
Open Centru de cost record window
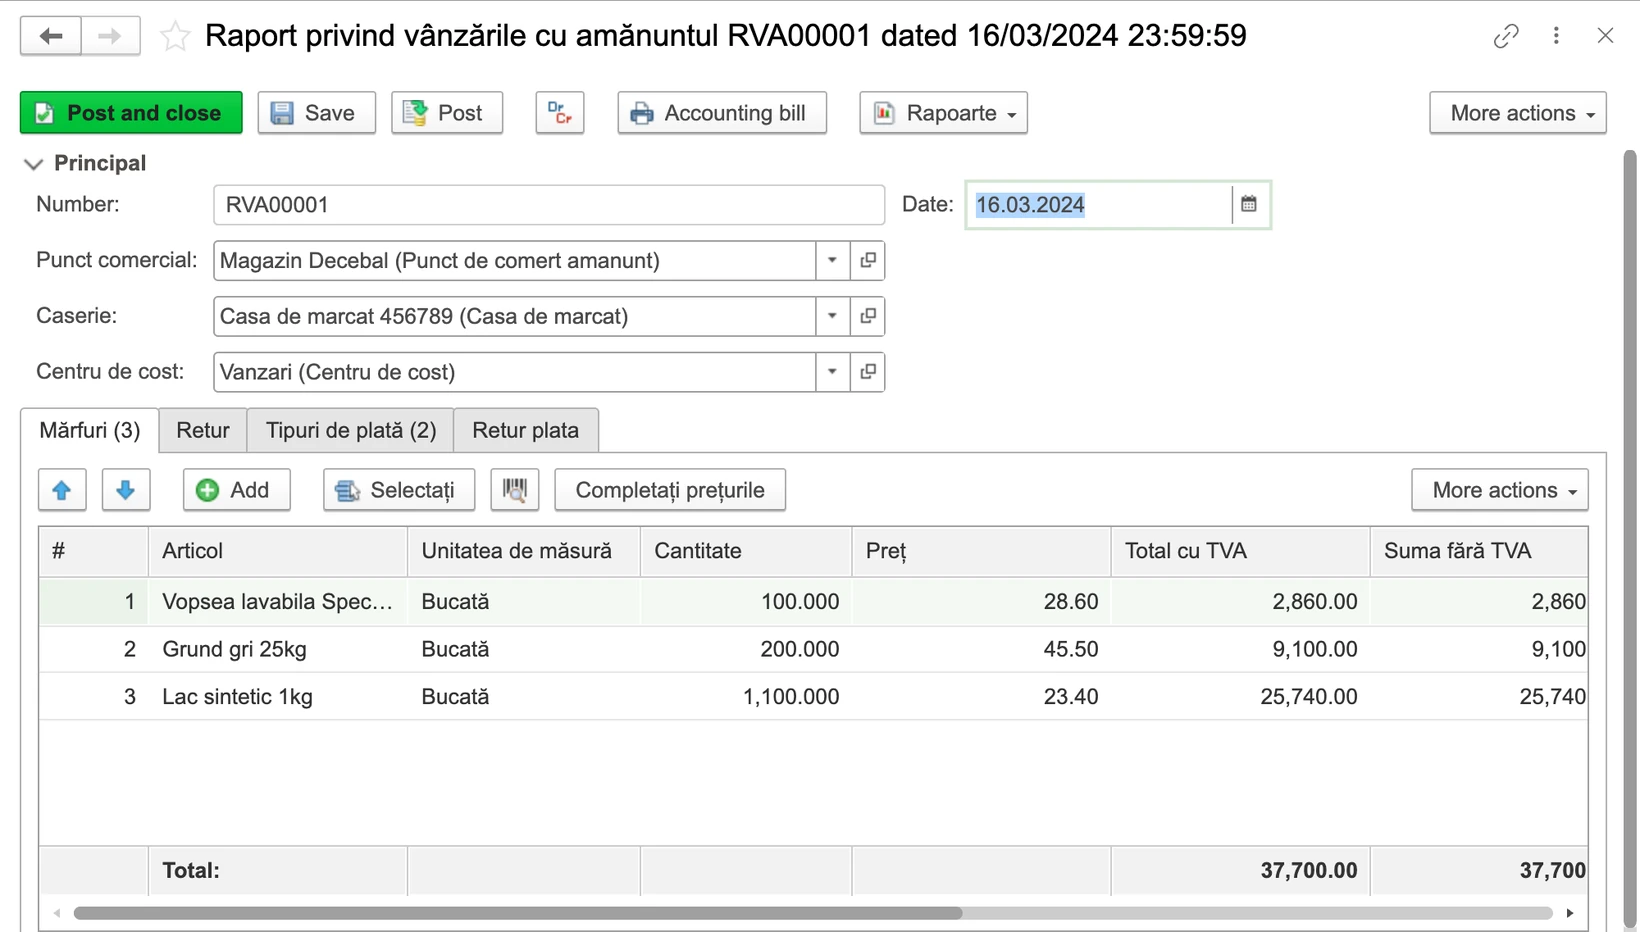click(x=868, y=372)
